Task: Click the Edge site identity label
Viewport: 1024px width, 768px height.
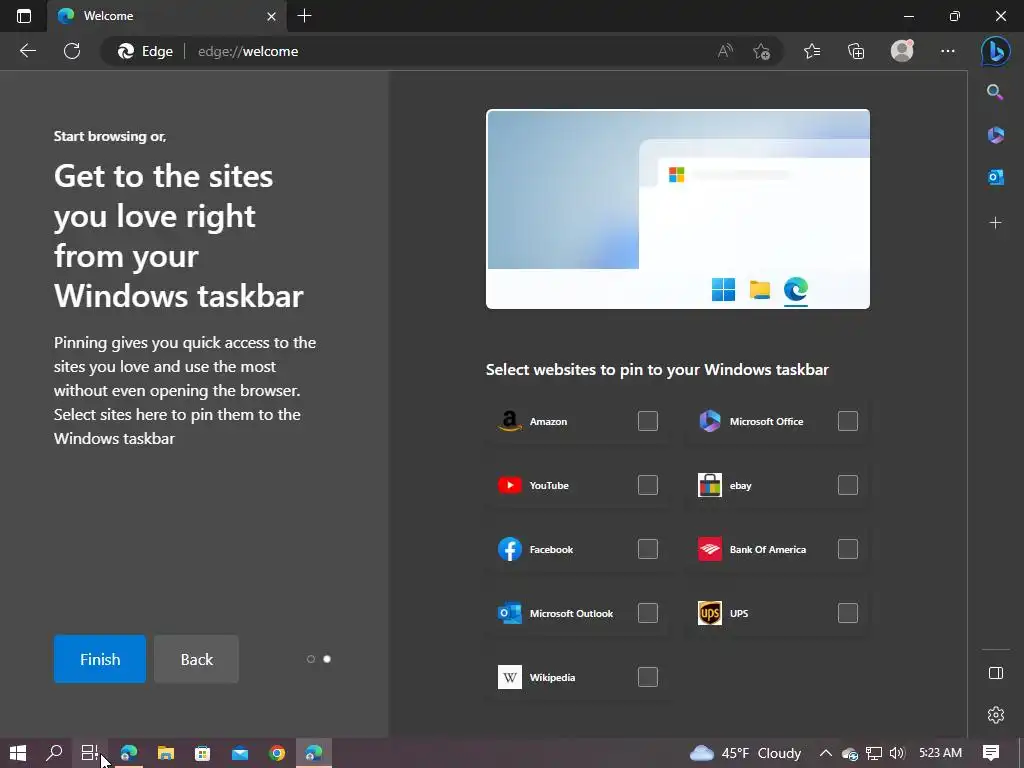Action: click(x=146, y=51)
